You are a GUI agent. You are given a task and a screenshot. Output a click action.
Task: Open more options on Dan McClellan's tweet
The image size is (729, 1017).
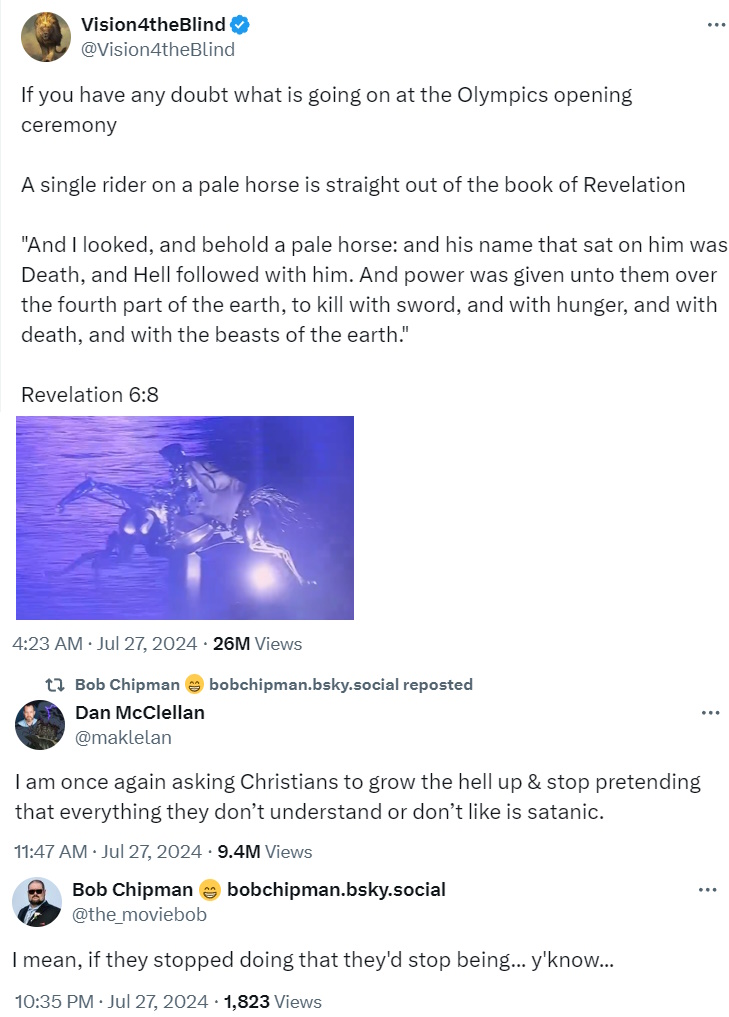tap(710, 713)
